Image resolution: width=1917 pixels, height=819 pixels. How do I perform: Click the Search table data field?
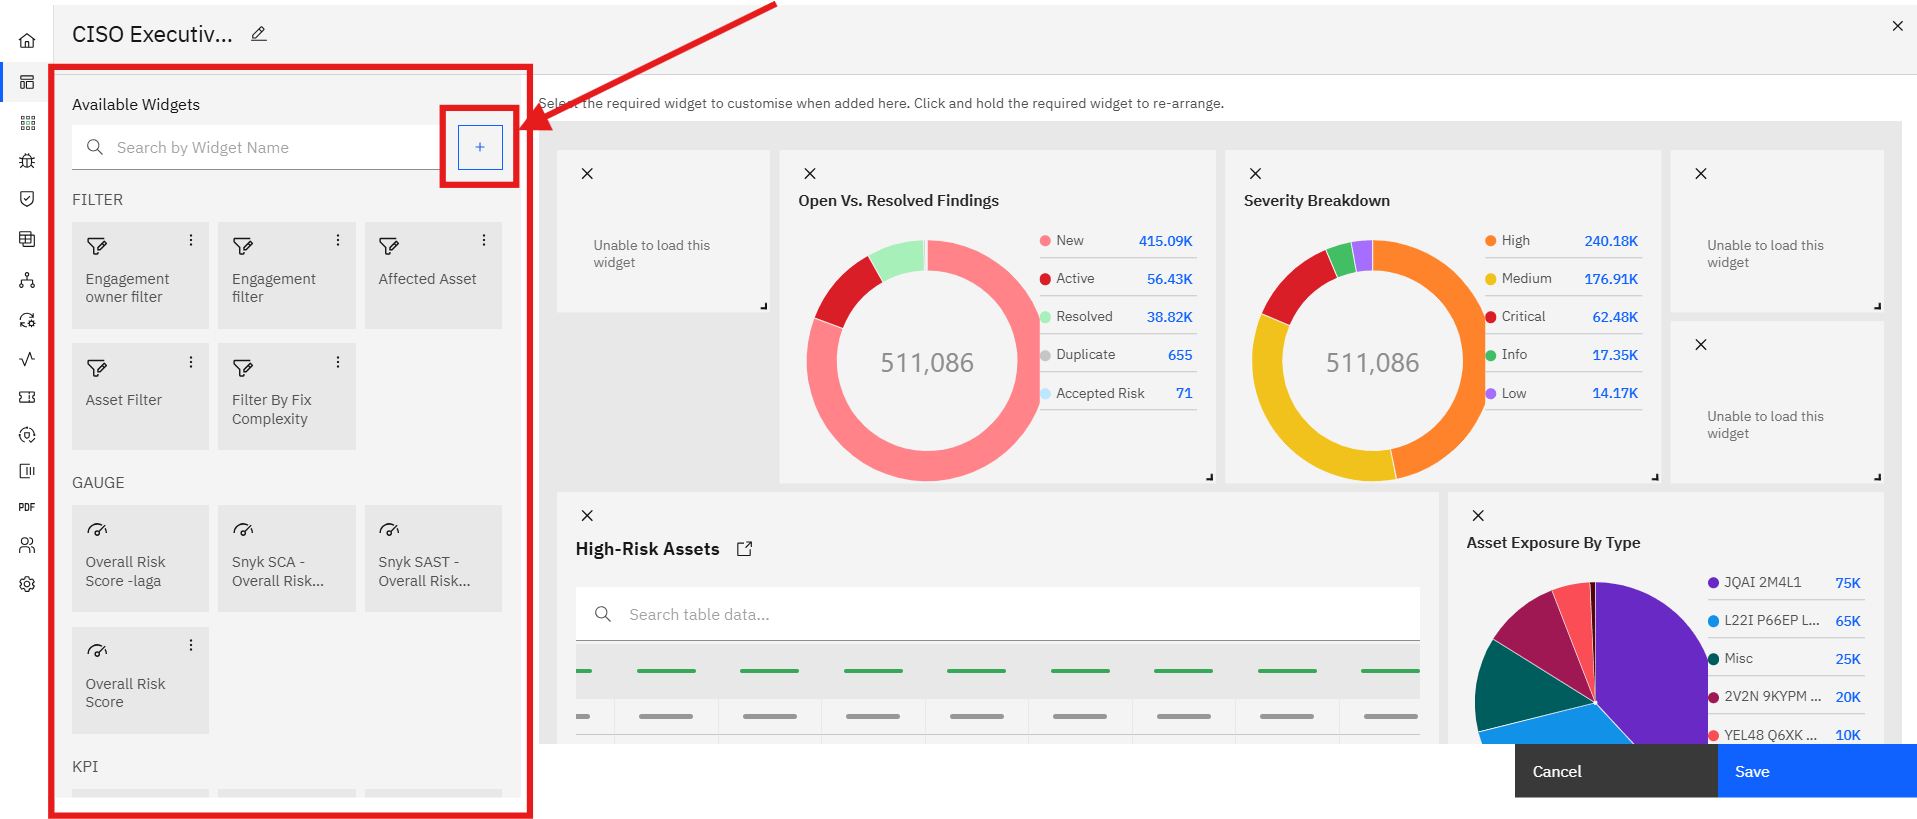[998, 614]
